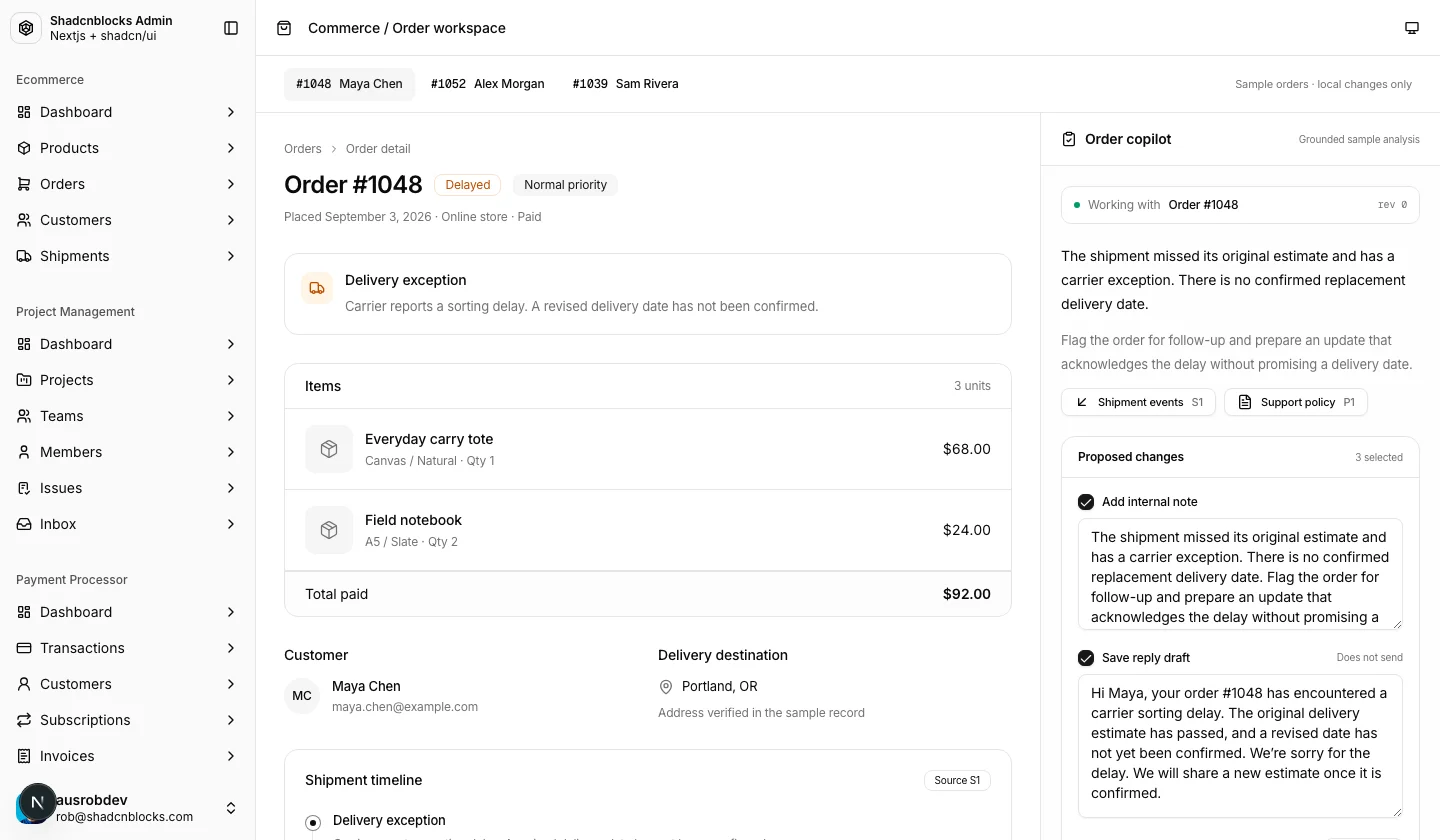The height and width of the screenshot is (840, 1440).
Task: Click the Transactions card icon in sidebar
Action: coord(24,648)
